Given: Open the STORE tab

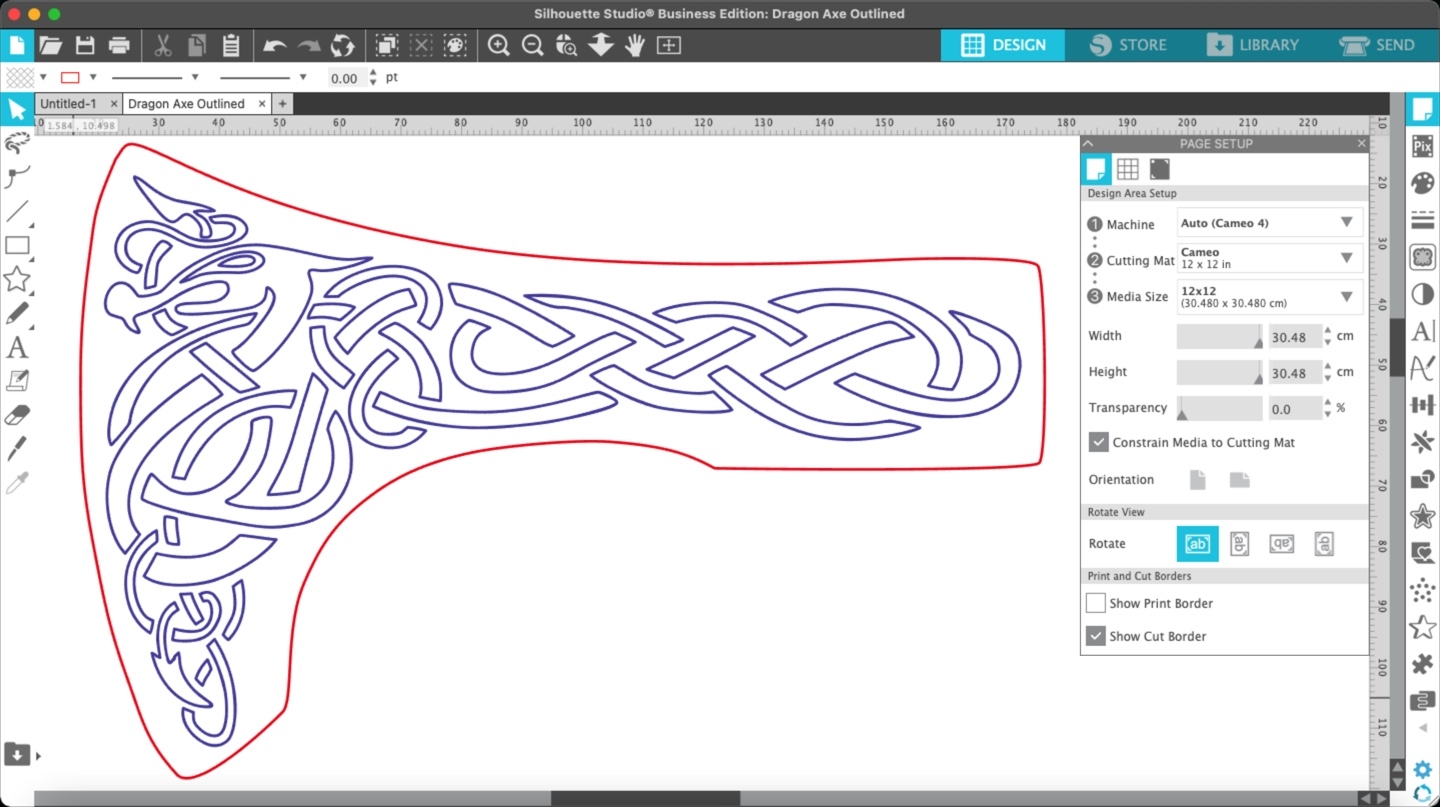Looking at the screenshot, I should click(1129, 45).
